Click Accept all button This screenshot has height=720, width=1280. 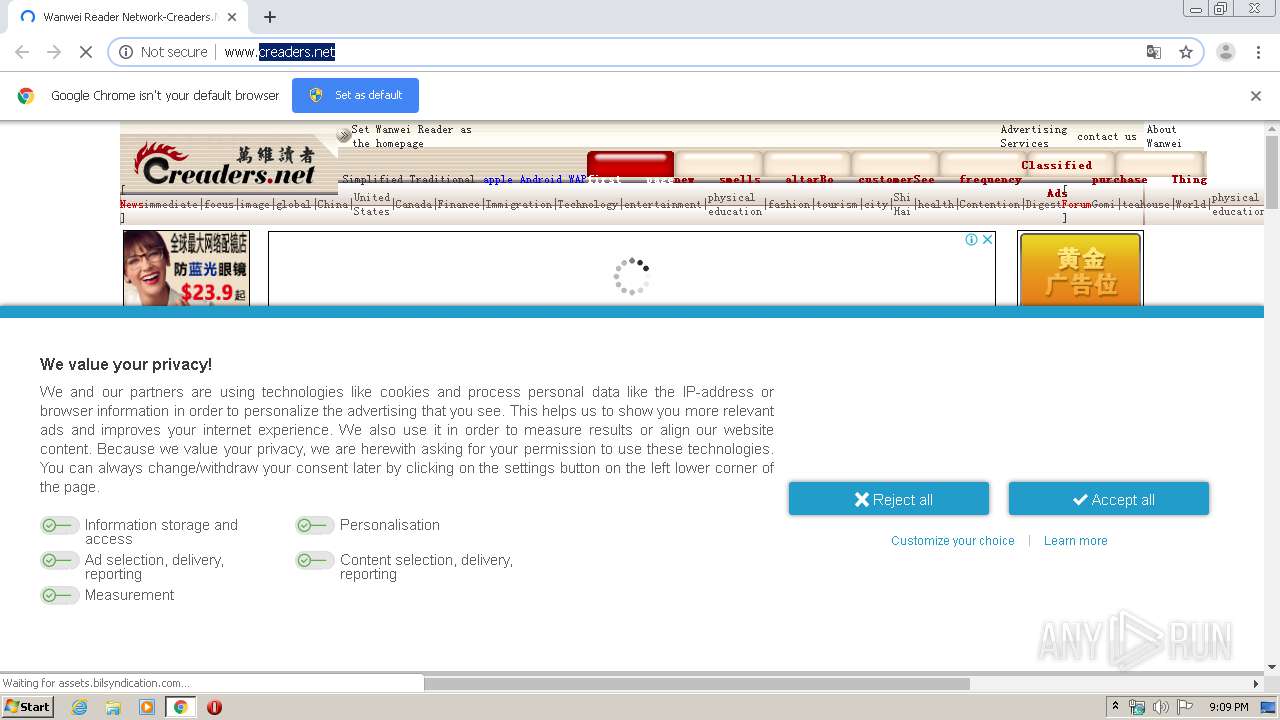[1109, 499]
